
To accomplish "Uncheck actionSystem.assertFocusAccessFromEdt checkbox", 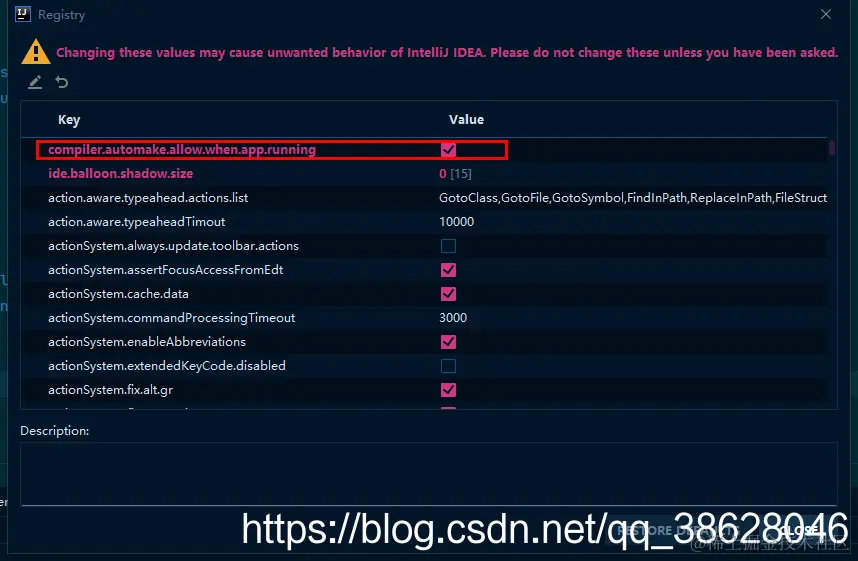I will (448, 270).
